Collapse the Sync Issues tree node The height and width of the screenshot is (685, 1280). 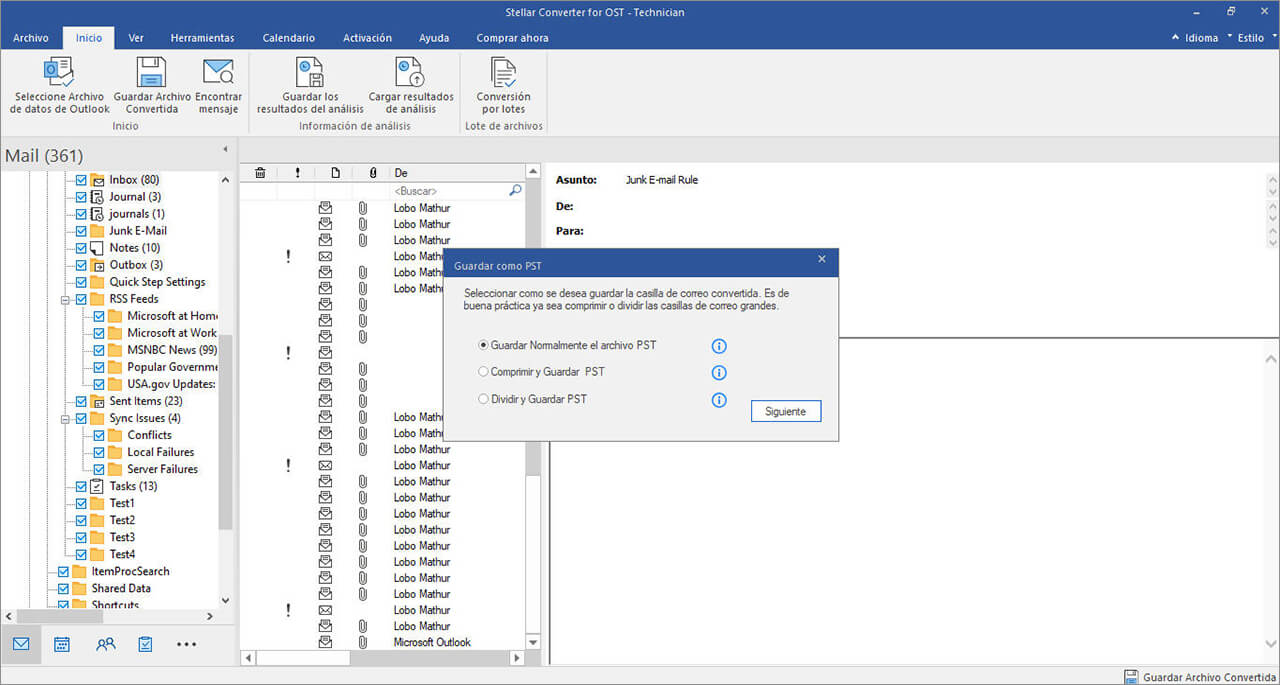[x=65, y=418]
